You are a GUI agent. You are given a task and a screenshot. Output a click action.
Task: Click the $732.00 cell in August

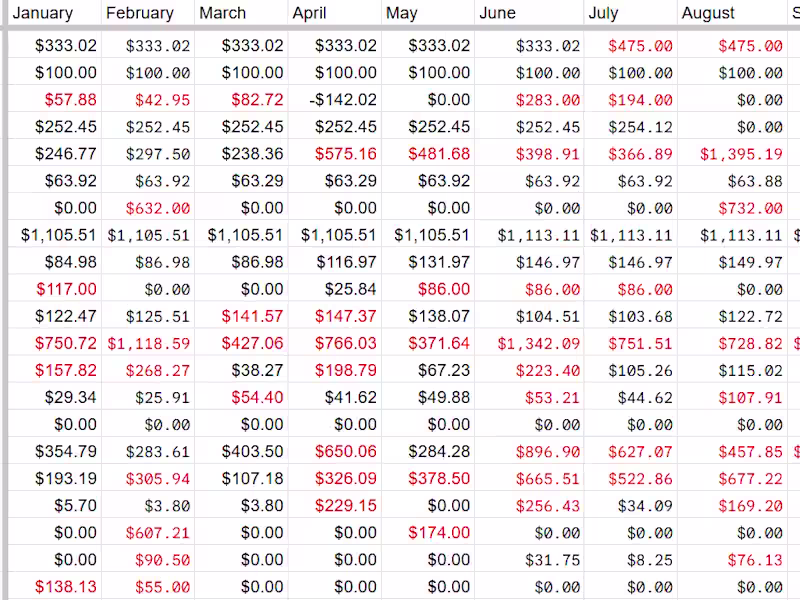tap(750, 208)
